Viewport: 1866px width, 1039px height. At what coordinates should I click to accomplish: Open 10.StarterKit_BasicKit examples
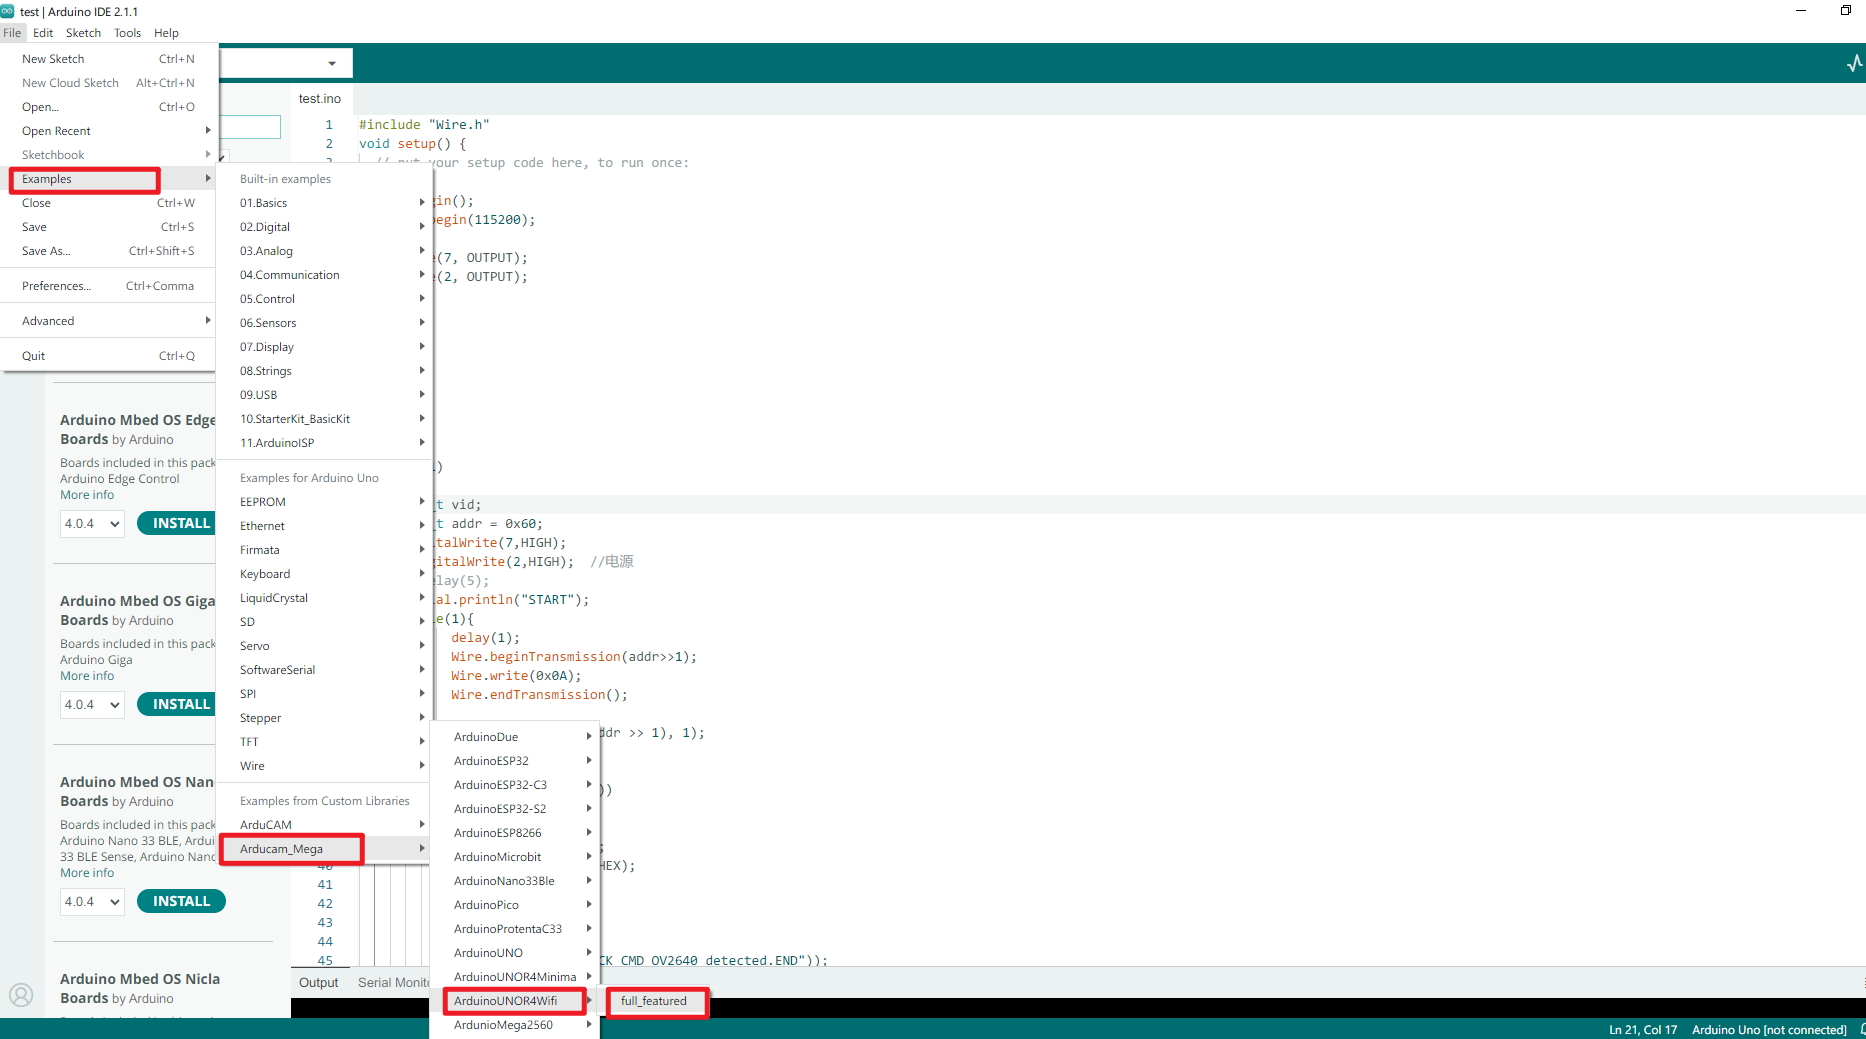click(325, 419)
